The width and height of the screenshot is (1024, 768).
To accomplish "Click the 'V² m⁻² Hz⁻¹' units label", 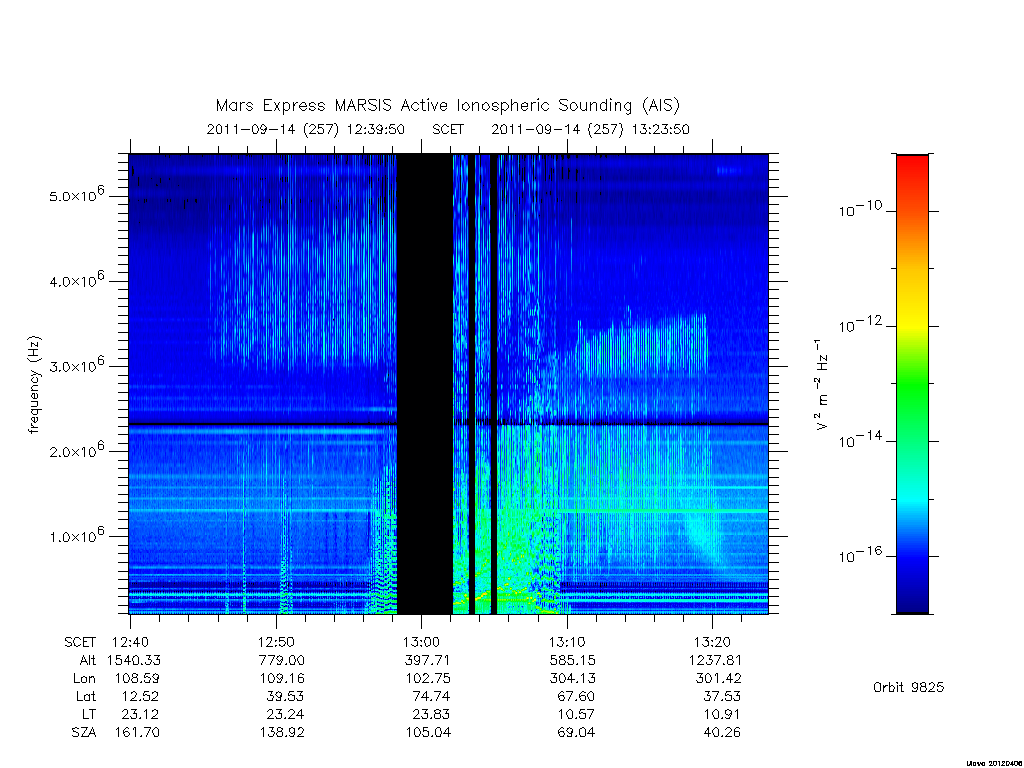I will tap(822, 385).
